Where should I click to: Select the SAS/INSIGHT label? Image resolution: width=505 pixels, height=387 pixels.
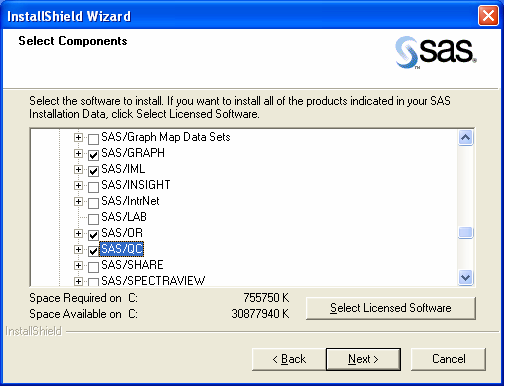pyautogui.click(x=136, y=185)
